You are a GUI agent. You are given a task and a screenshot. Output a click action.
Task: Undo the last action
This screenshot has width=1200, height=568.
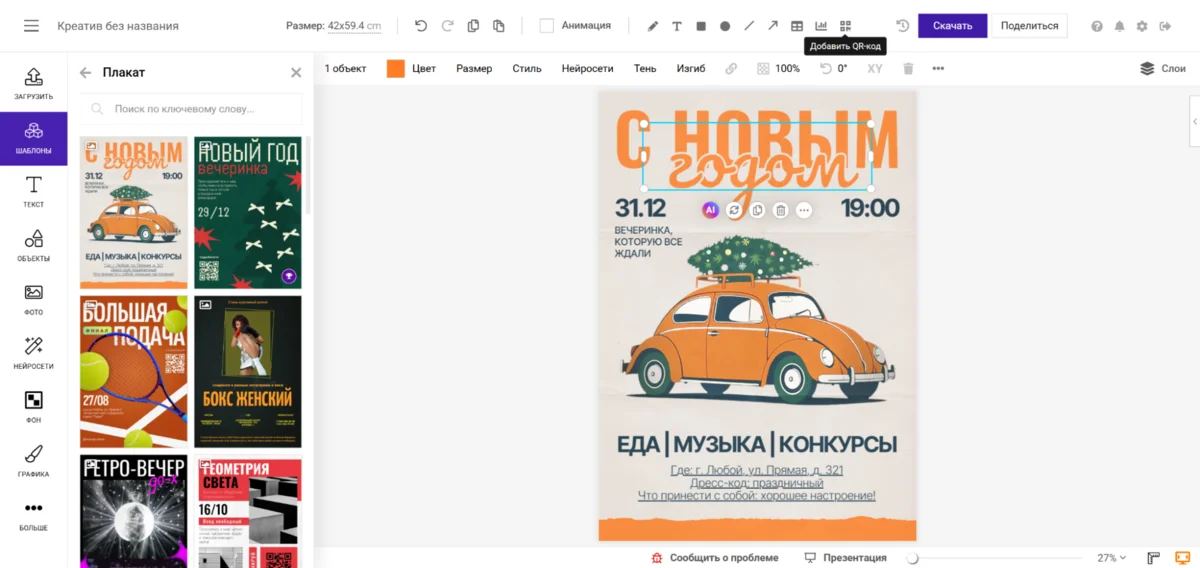[x=421, y=26]
